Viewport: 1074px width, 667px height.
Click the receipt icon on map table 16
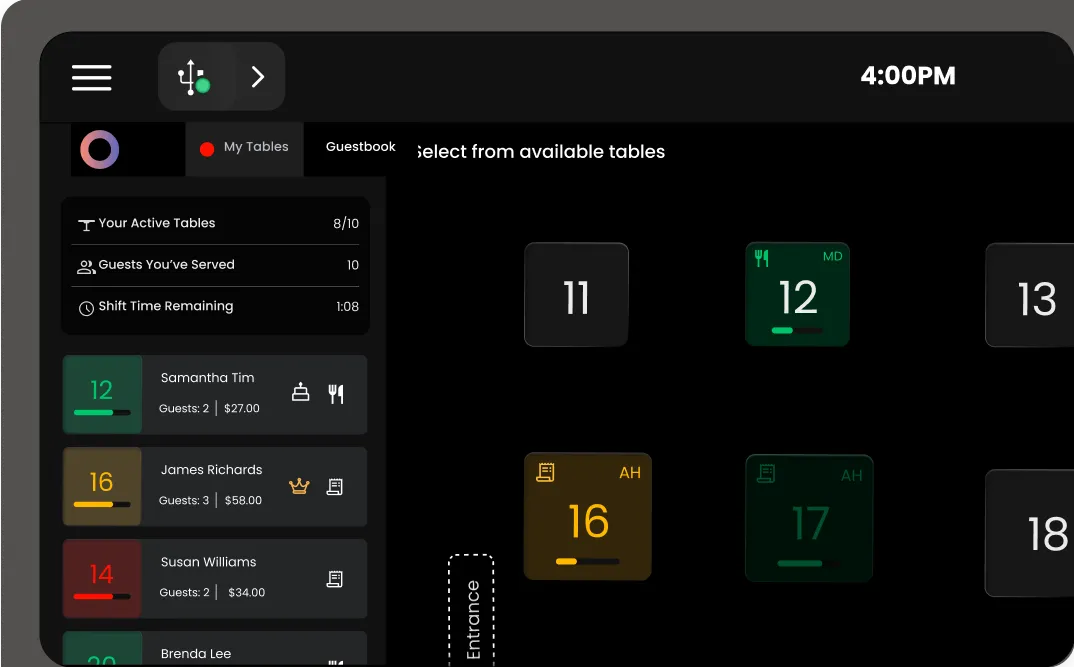click(x=546, y=472)
